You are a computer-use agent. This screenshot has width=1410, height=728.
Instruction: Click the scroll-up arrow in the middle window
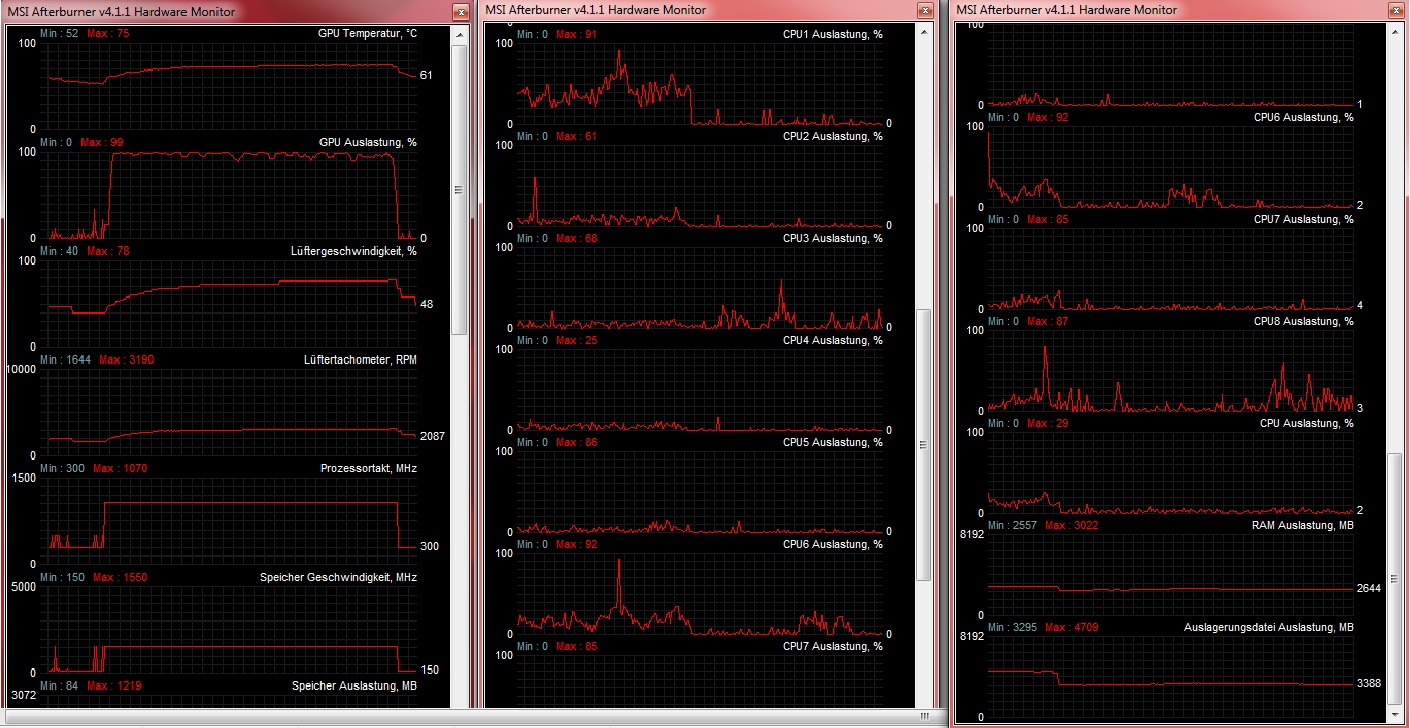pos(925,34)
